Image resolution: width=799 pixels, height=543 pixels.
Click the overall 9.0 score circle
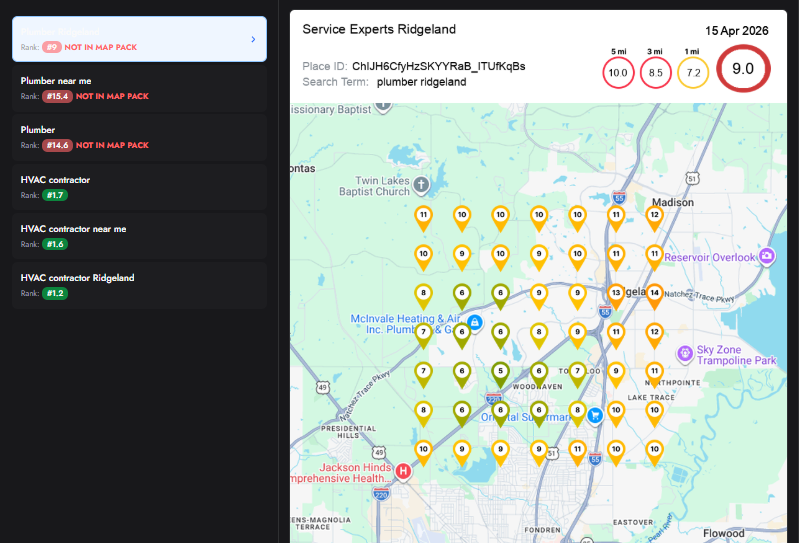pyautogui.click(x=743, y=69)
